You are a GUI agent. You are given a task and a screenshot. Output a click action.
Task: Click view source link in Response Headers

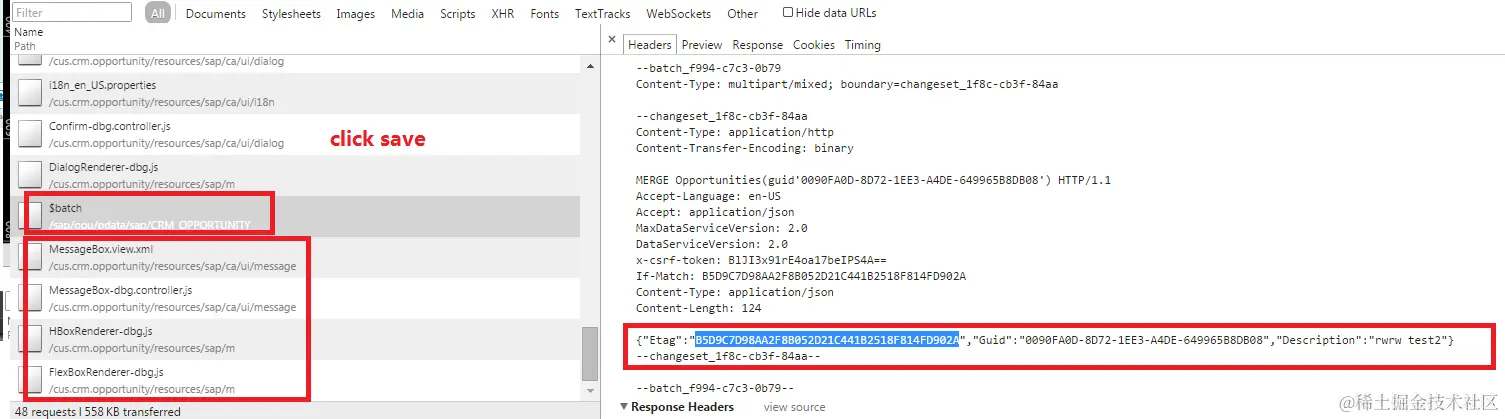(795, 407)
